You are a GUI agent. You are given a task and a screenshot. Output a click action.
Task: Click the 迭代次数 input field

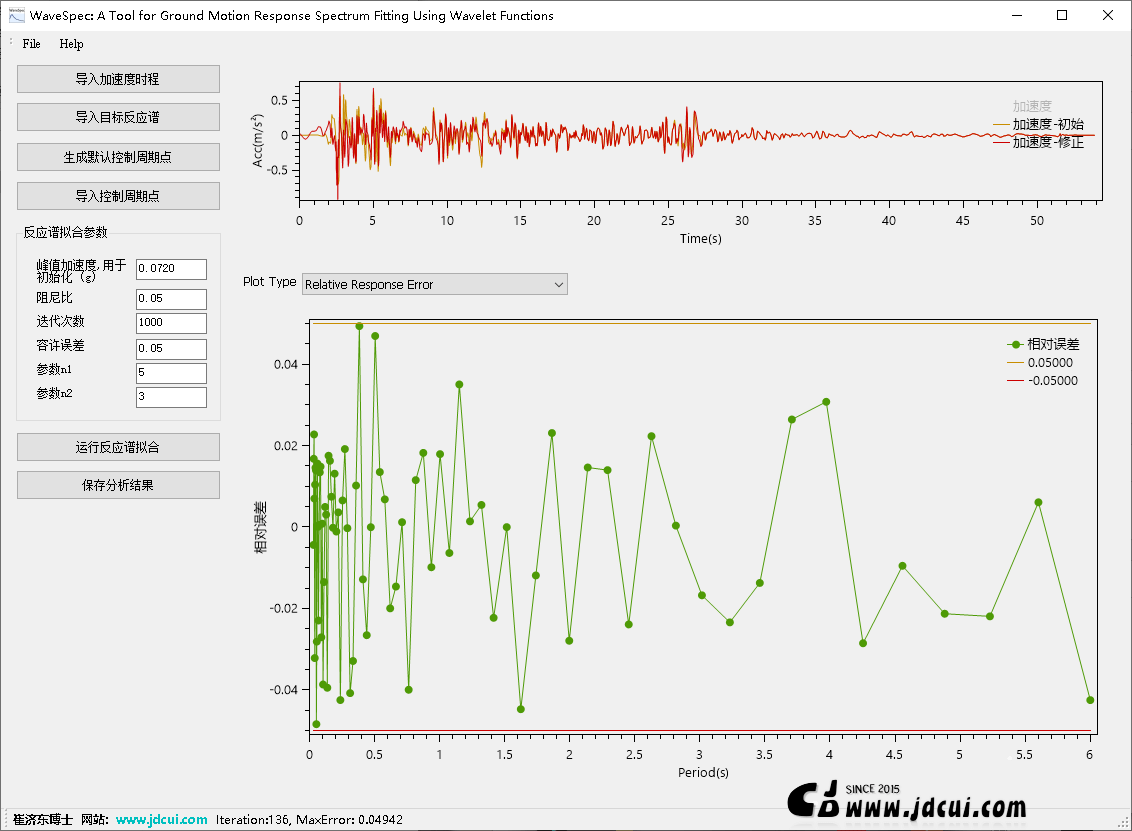(171, 323)
